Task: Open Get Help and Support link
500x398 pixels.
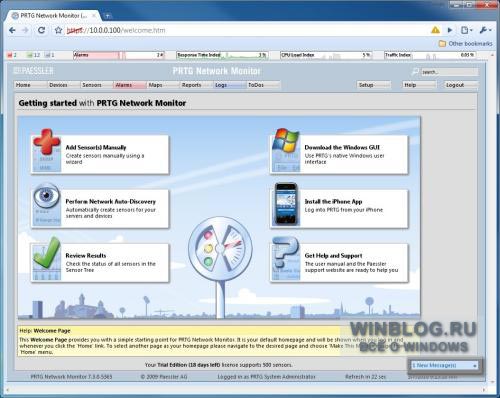Action: (333, 256)
